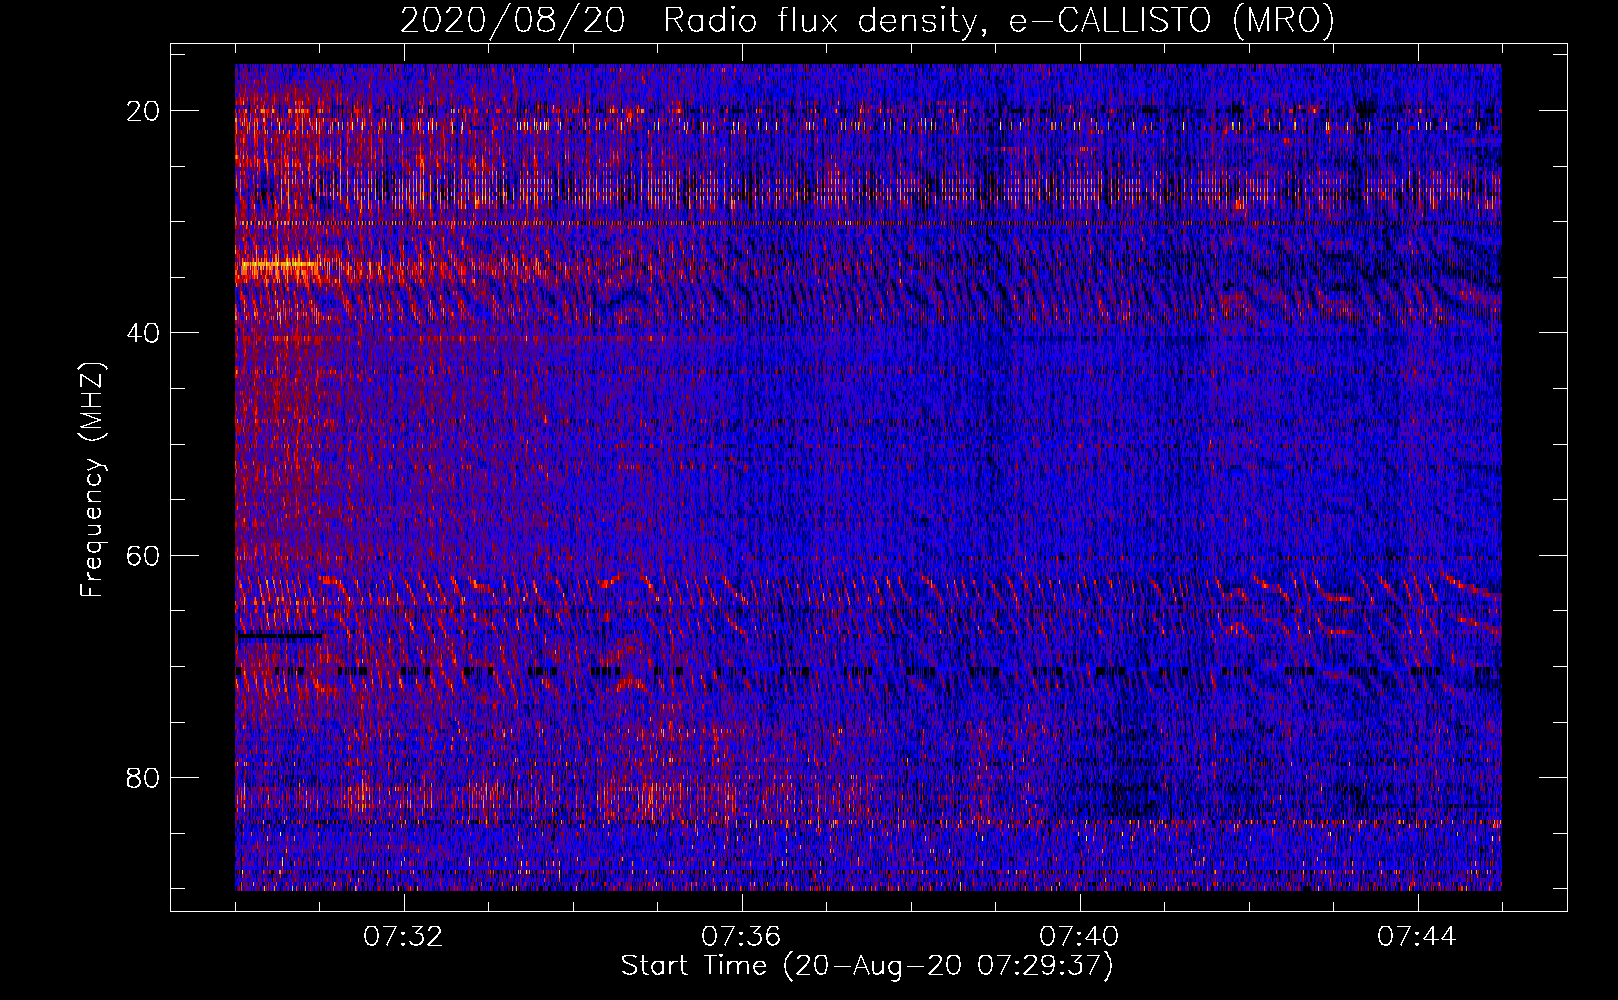The image size is (1618, 1000).
Task: Click the 80 frequency tick label
Action: coord(143,777)
